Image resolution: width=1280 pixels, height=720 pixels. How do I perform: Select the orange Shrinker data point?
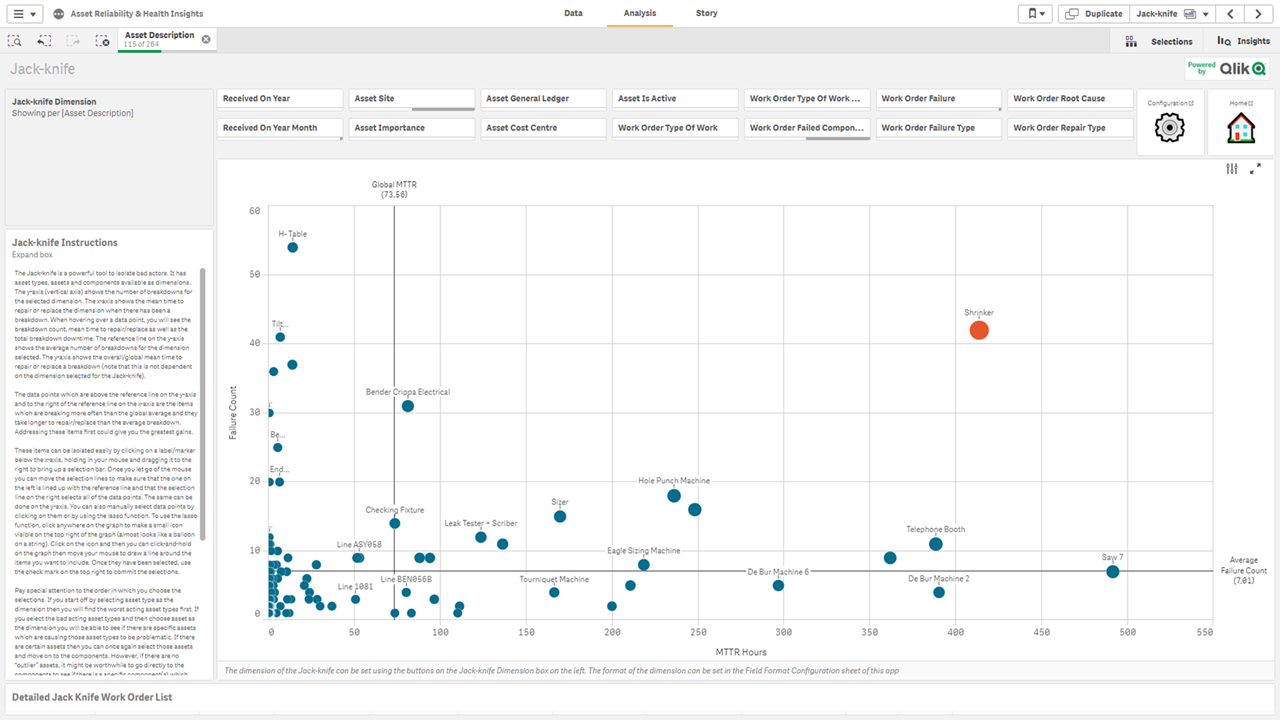pyautogui.click(x=979, y=331)
